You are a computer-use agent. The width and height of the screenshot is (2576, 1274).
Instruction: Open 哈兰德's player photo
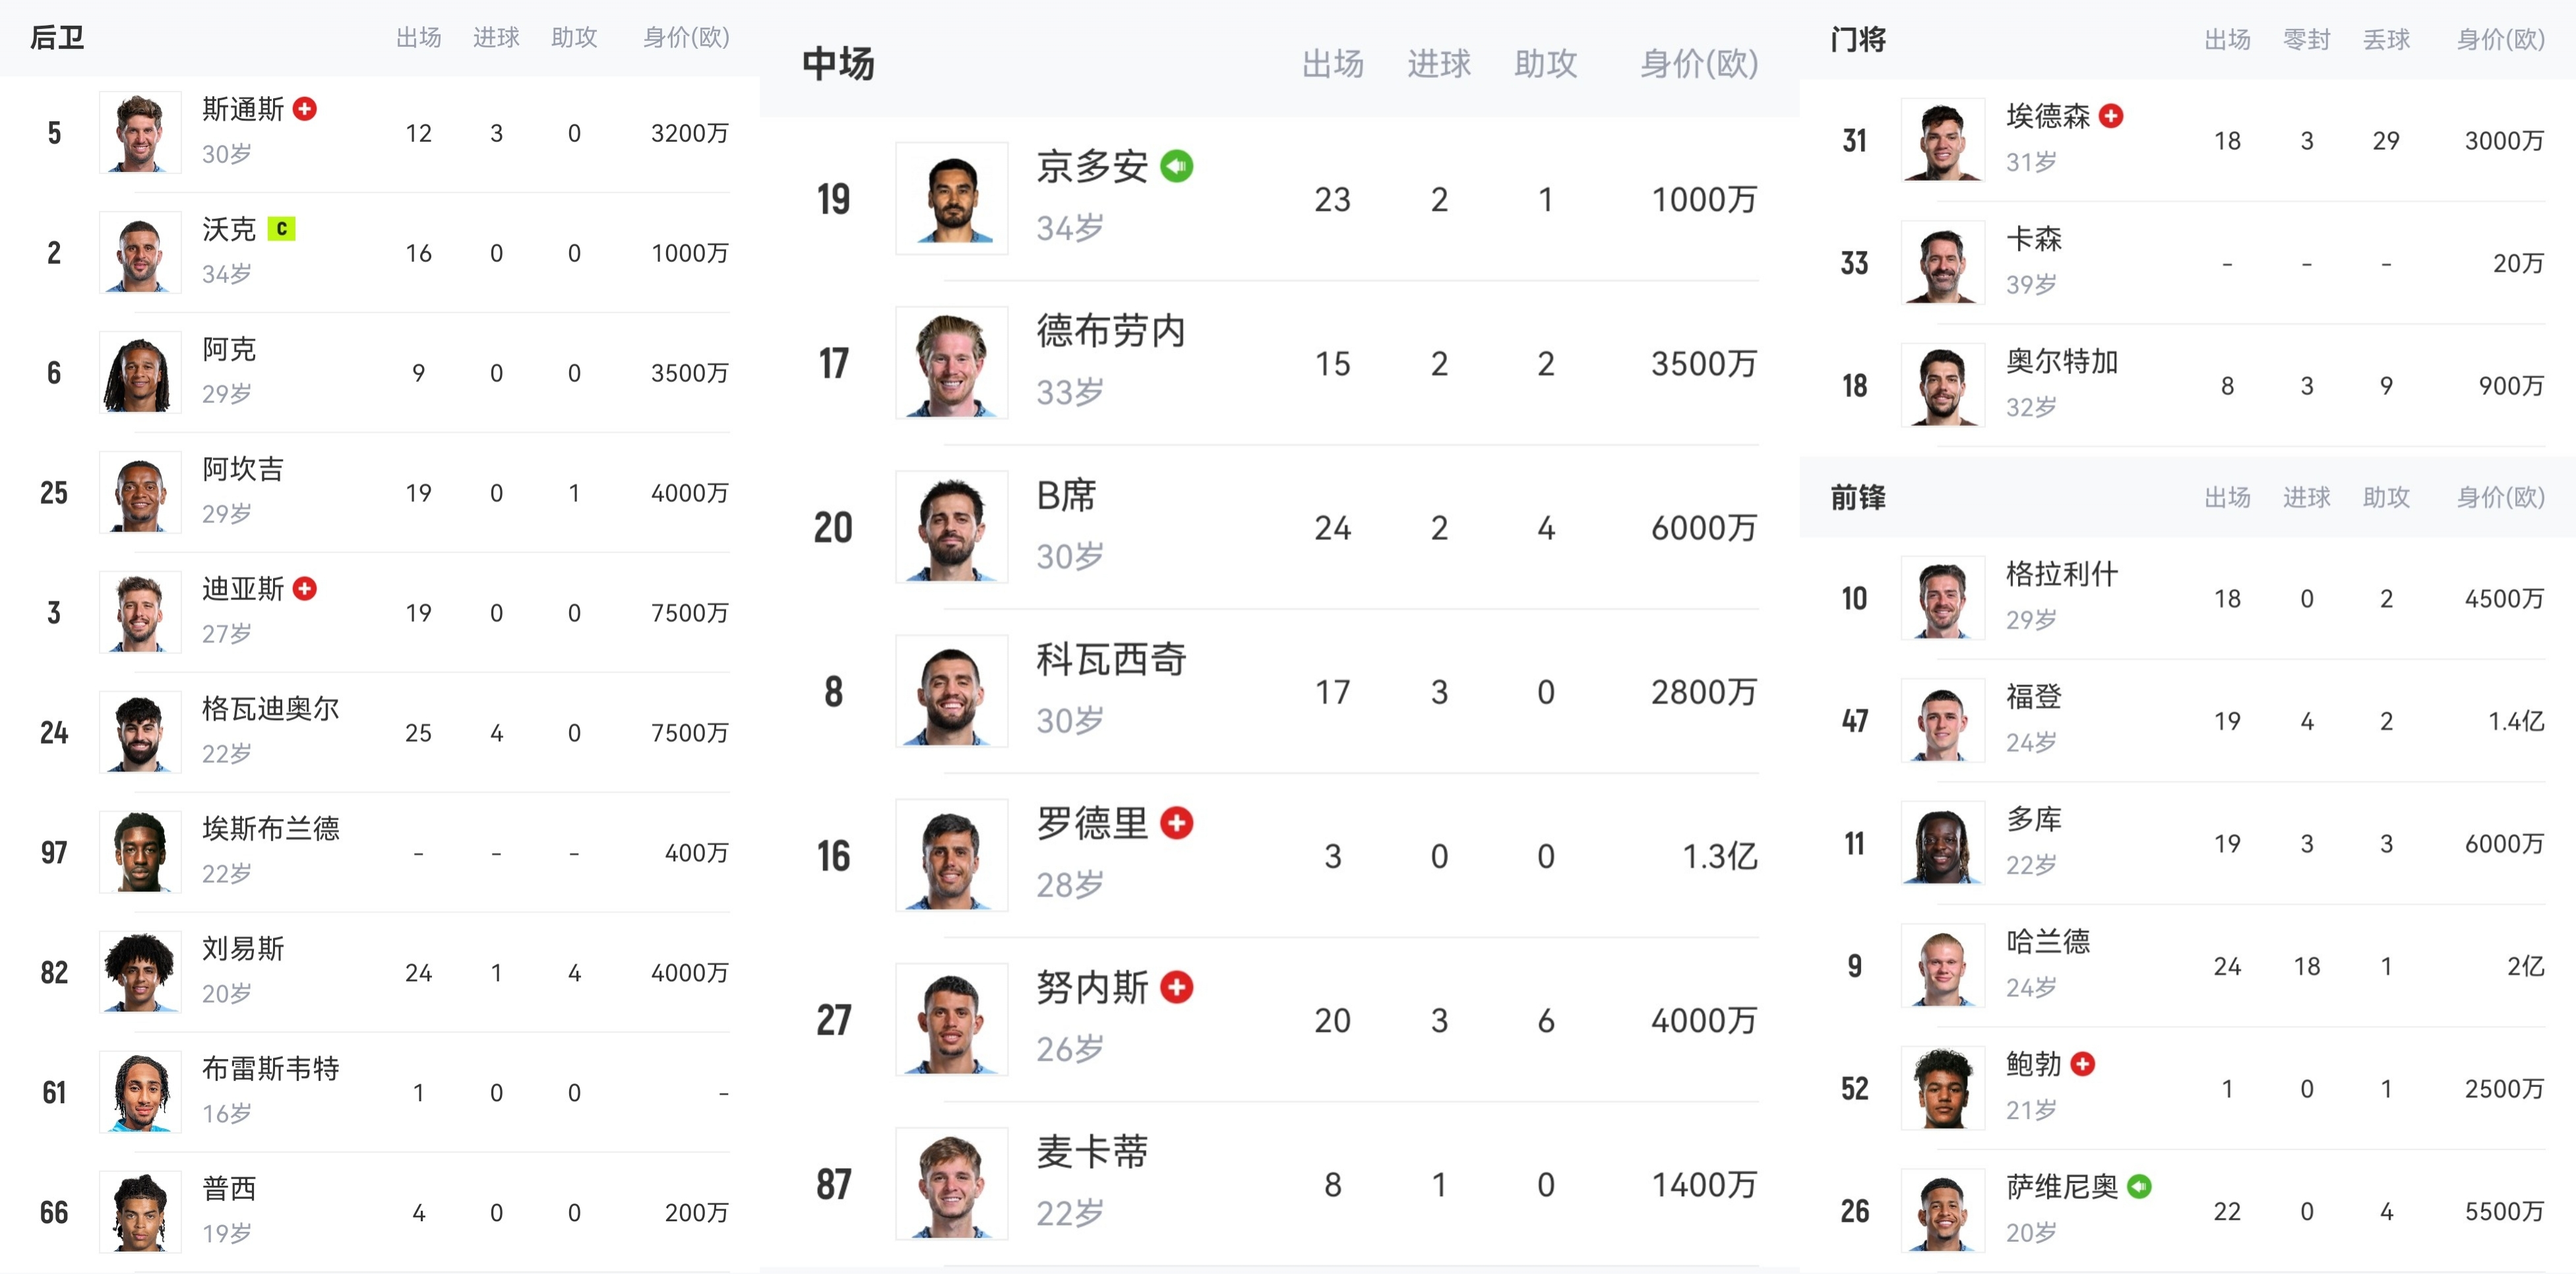(1942, 965)
